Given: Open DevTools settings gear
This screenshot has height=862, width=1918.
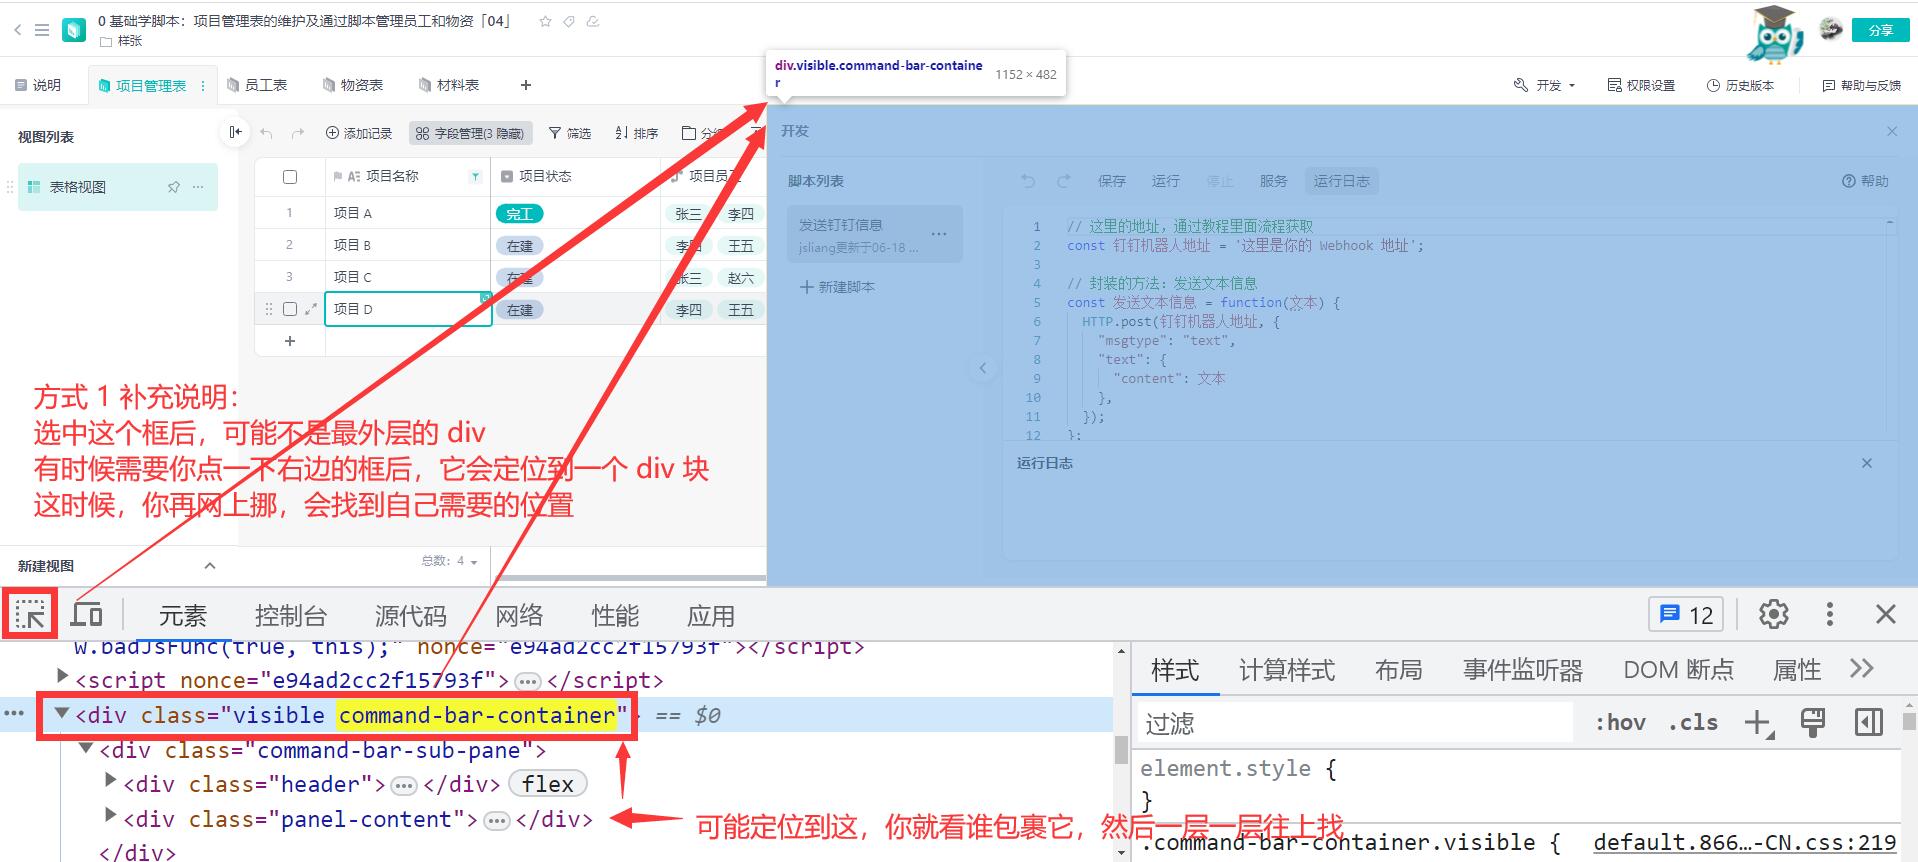Looking at the screenshot, I should (1774, 614).
